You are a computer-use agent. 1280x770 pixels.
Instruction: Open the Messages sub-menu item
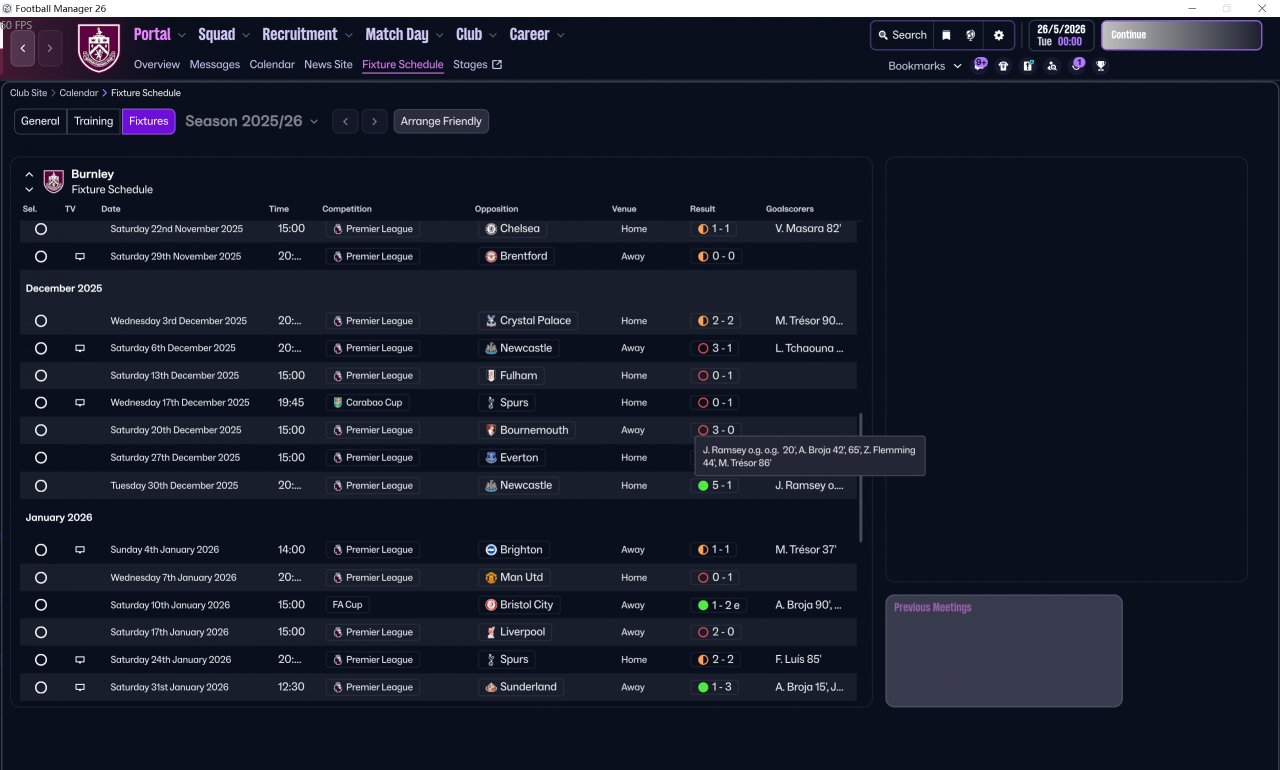215,65
